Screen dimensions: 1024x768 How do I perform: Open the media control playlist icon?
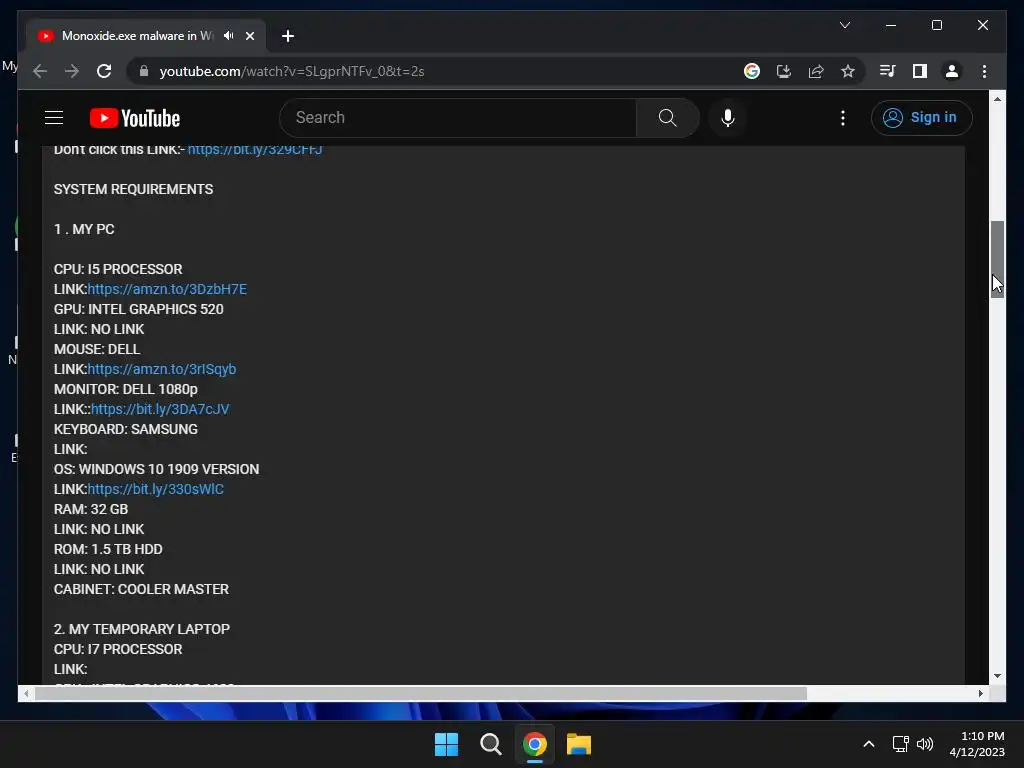pos(888,71)
